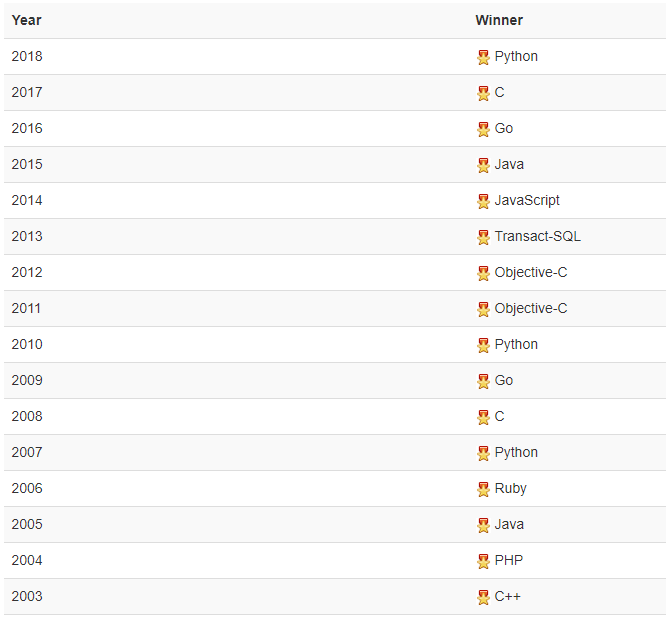Select the 2010 year cell
Screen dimensions: 666x618
[27, 344]
